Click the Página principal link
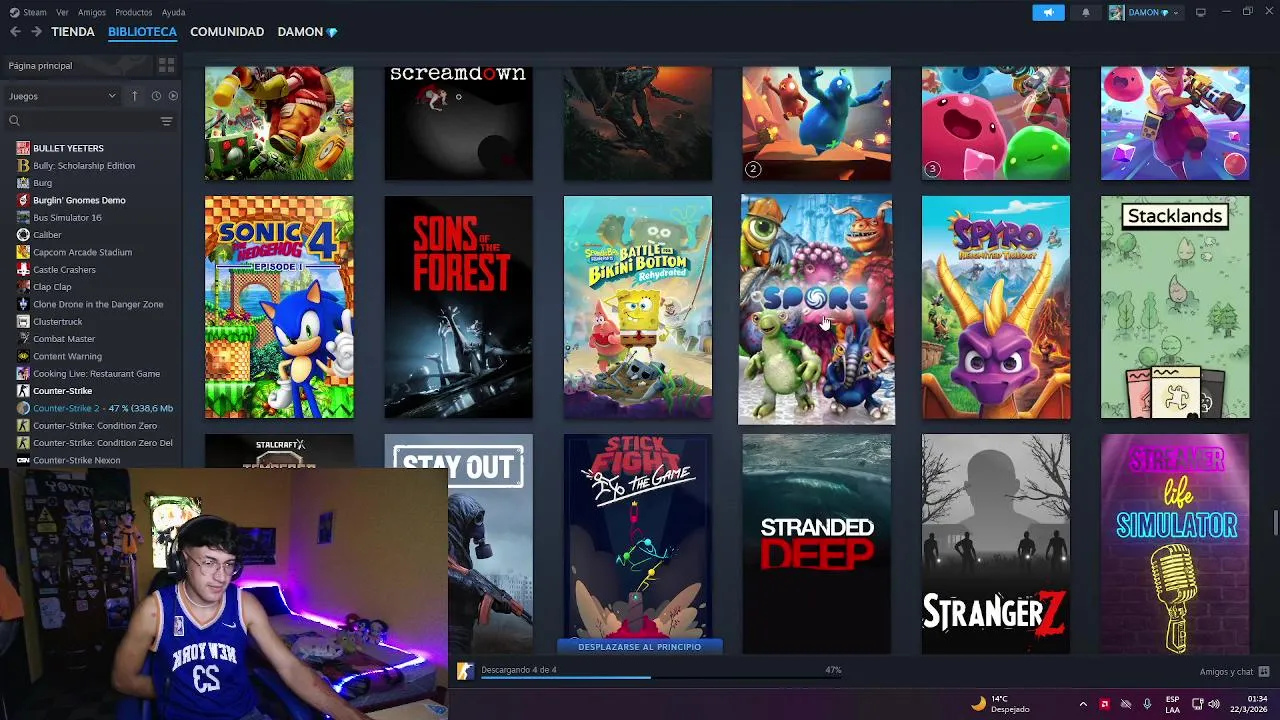 tap(40, 65)
